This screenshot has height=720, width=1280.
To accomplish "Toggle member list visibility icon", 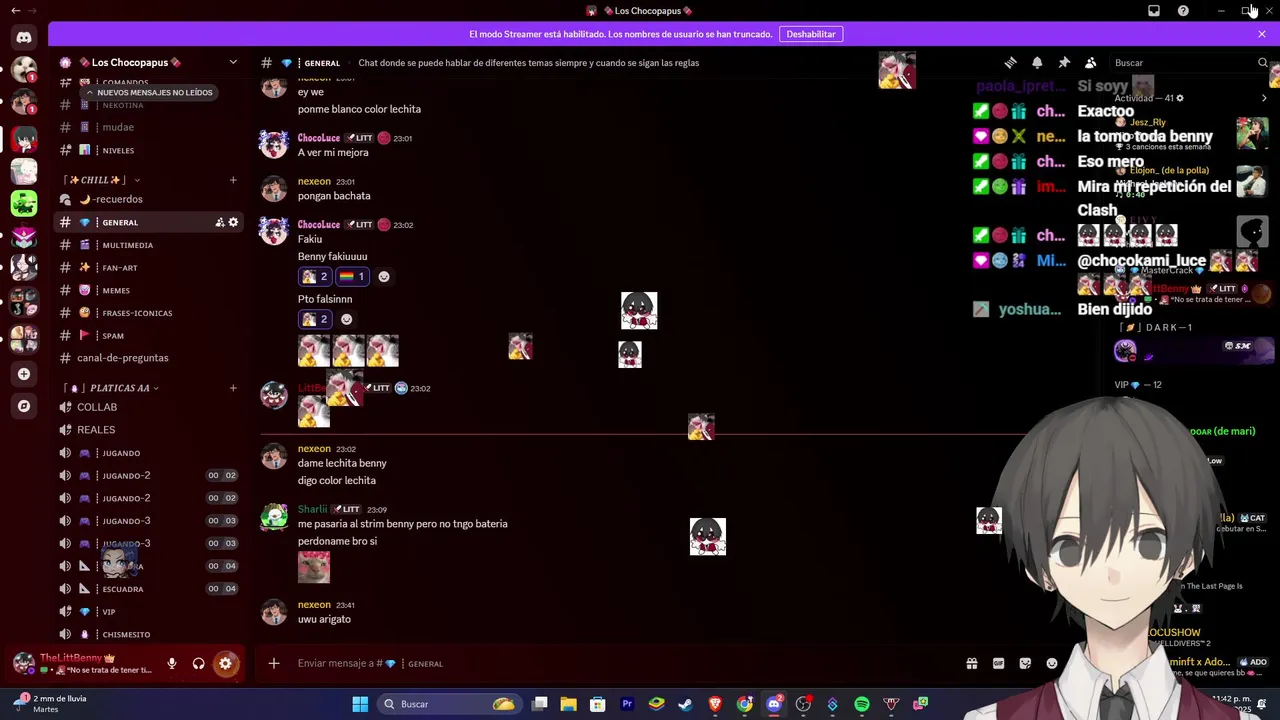I will point(1091,63).
